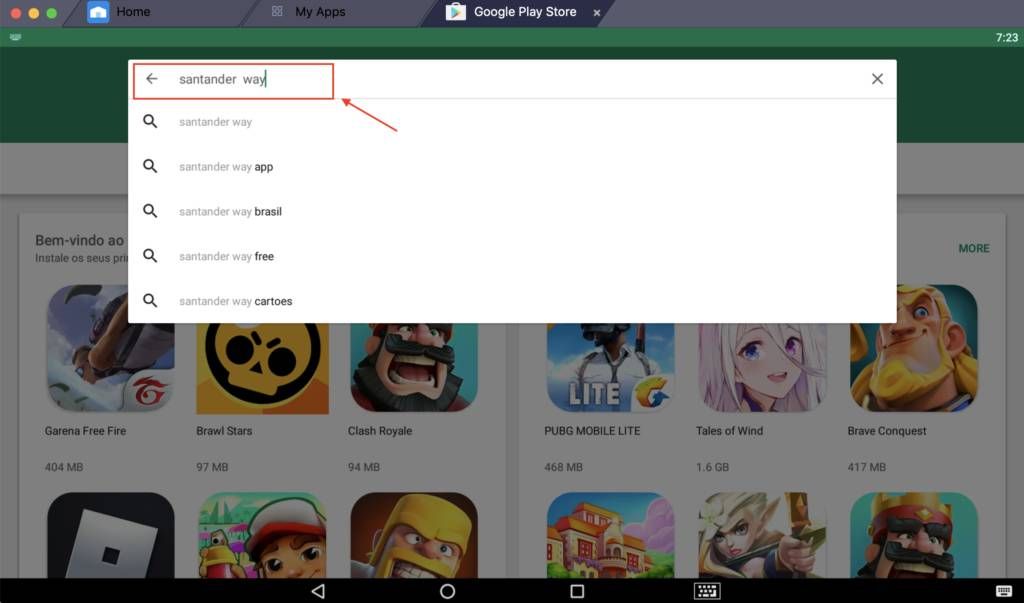Image resolution: width=1024 pixels, height=603 pixels.
Task: Tap the Android recent apps square button
Action: click(x=577, y=591)
